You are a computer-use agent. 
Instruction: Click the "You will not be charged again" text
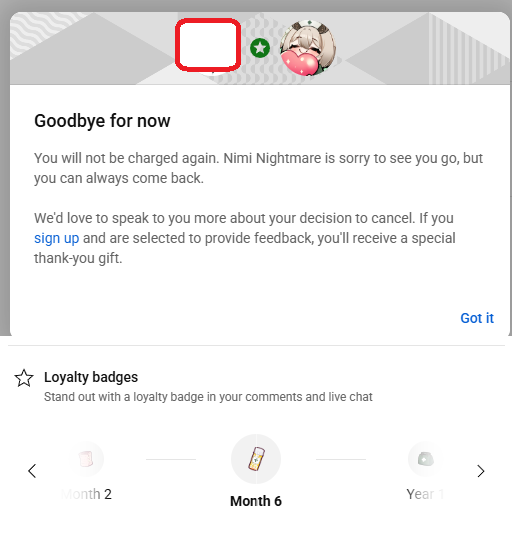(126, 158)
